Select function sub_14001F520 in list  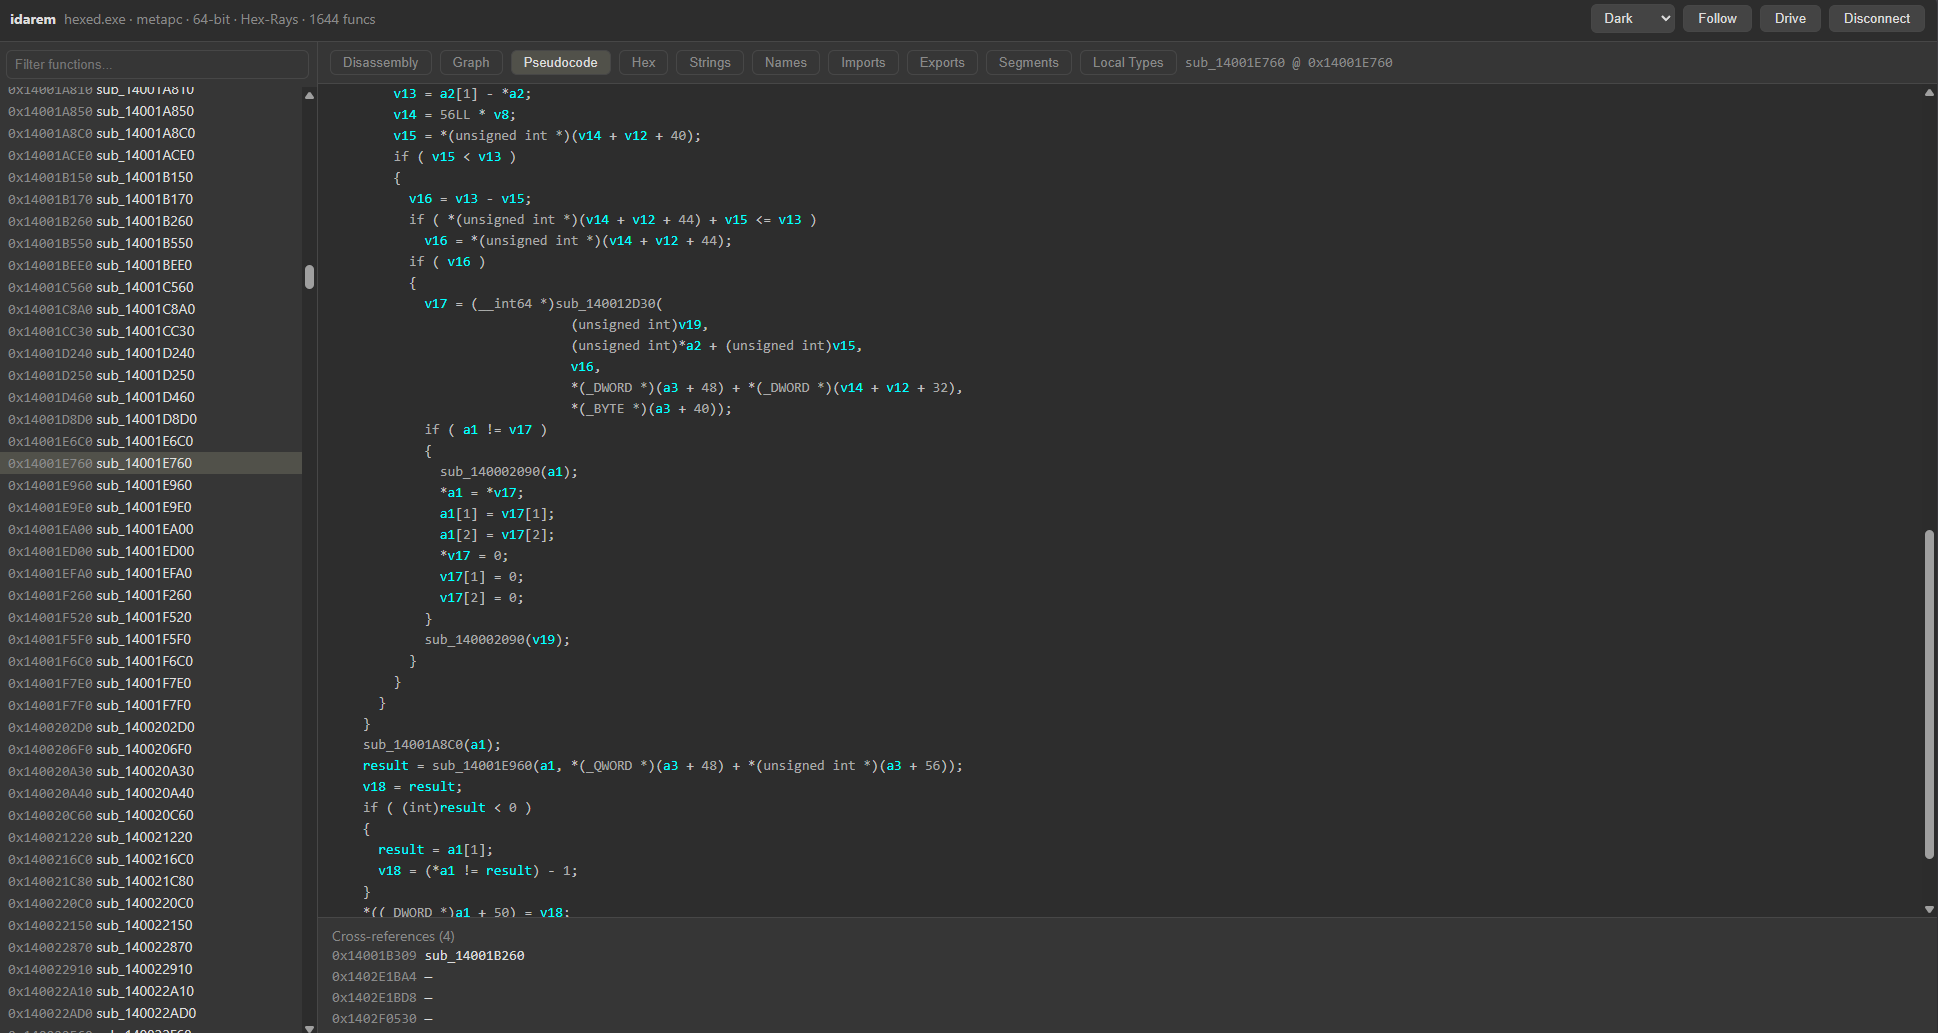click(x=151, y=617)
